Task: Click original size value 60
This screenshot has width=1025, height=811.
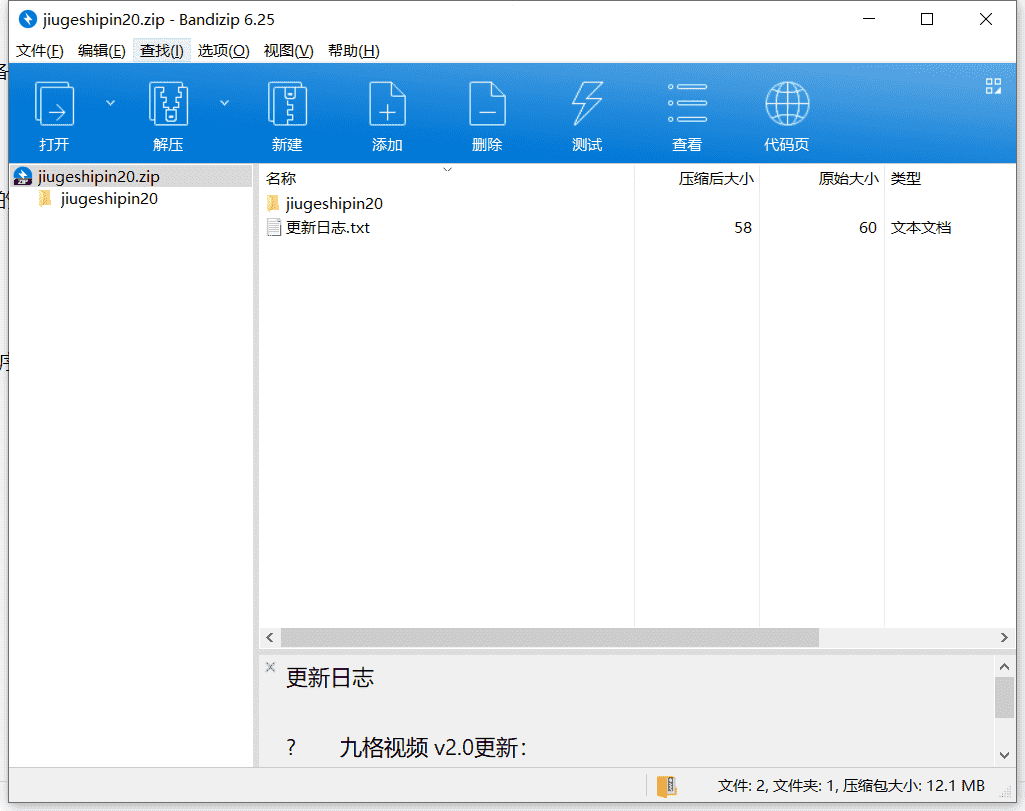Action: coord(867,227)
